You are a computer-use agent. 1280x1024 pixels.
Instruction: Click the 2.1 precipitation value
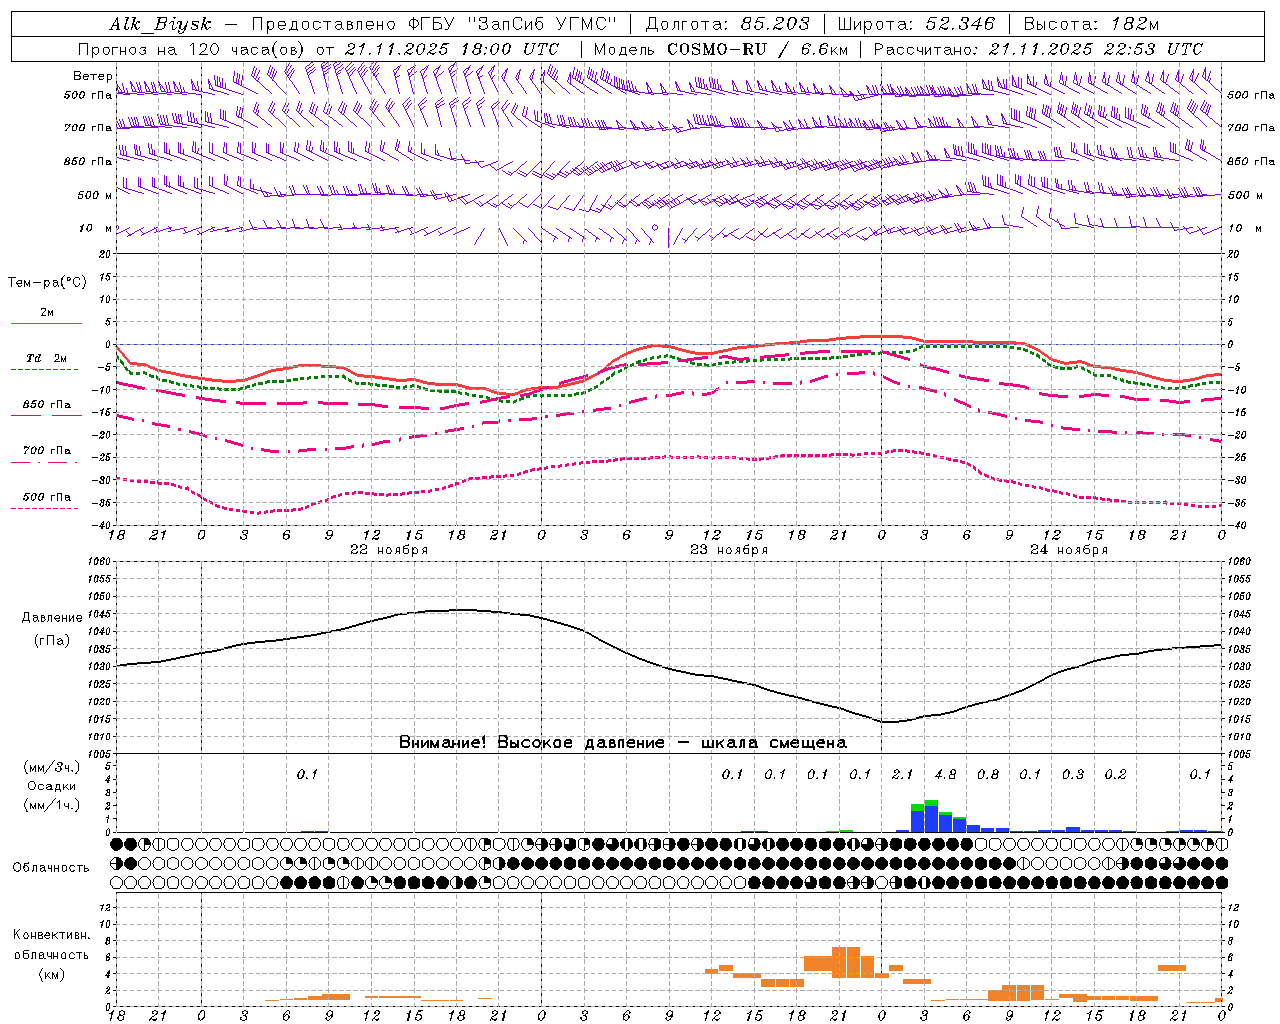point(903,774)
